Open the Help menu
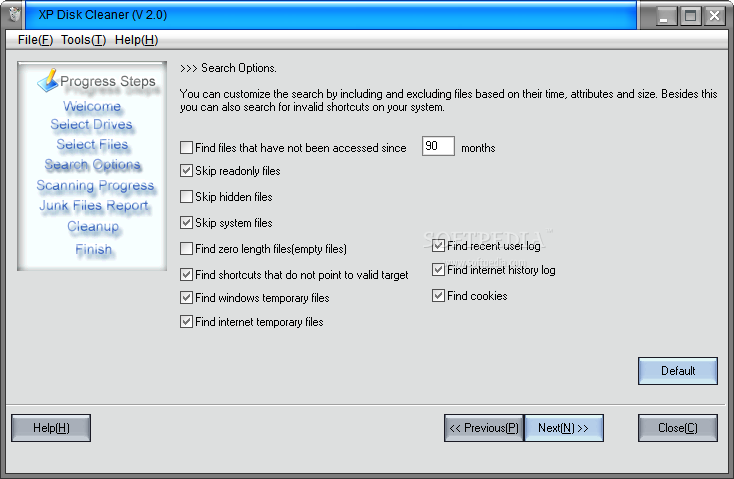The image size is (734, 479). pos(136,40)
